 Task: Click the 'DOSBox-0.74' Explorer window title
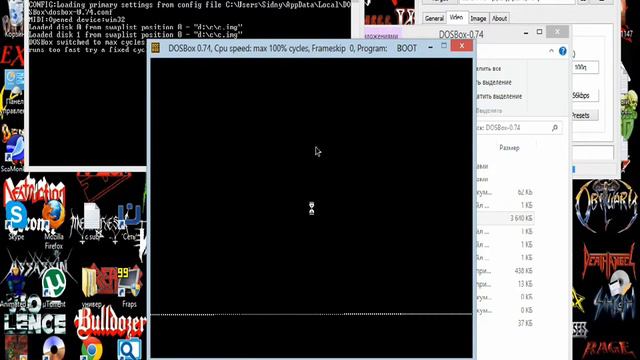[x=461, y=35]
